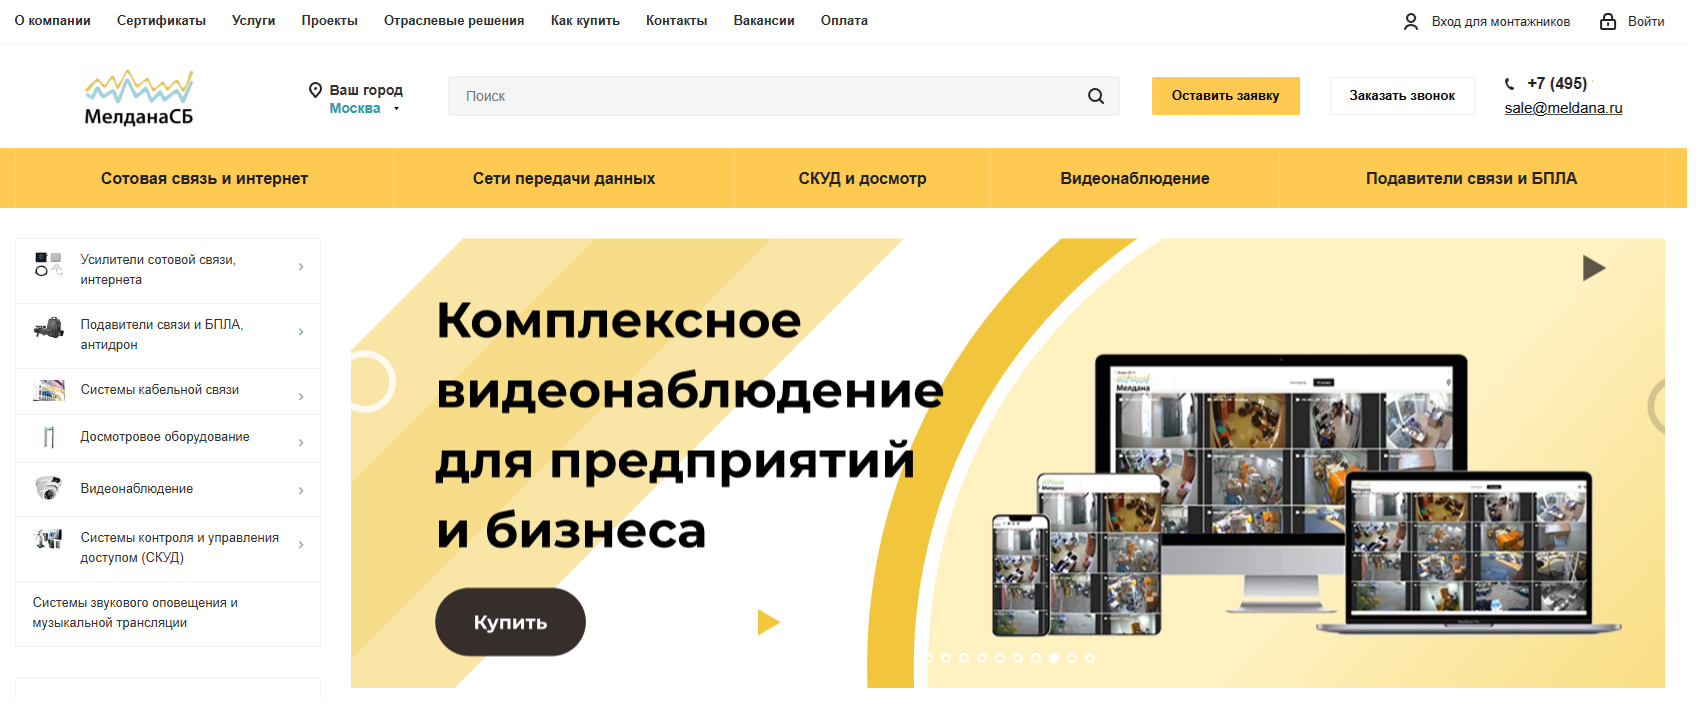Image resolution: width=1702 pixels, height=713 pixels.
Task: Click the Усилители сотовой связи category icon
Action: pos(48,264)
